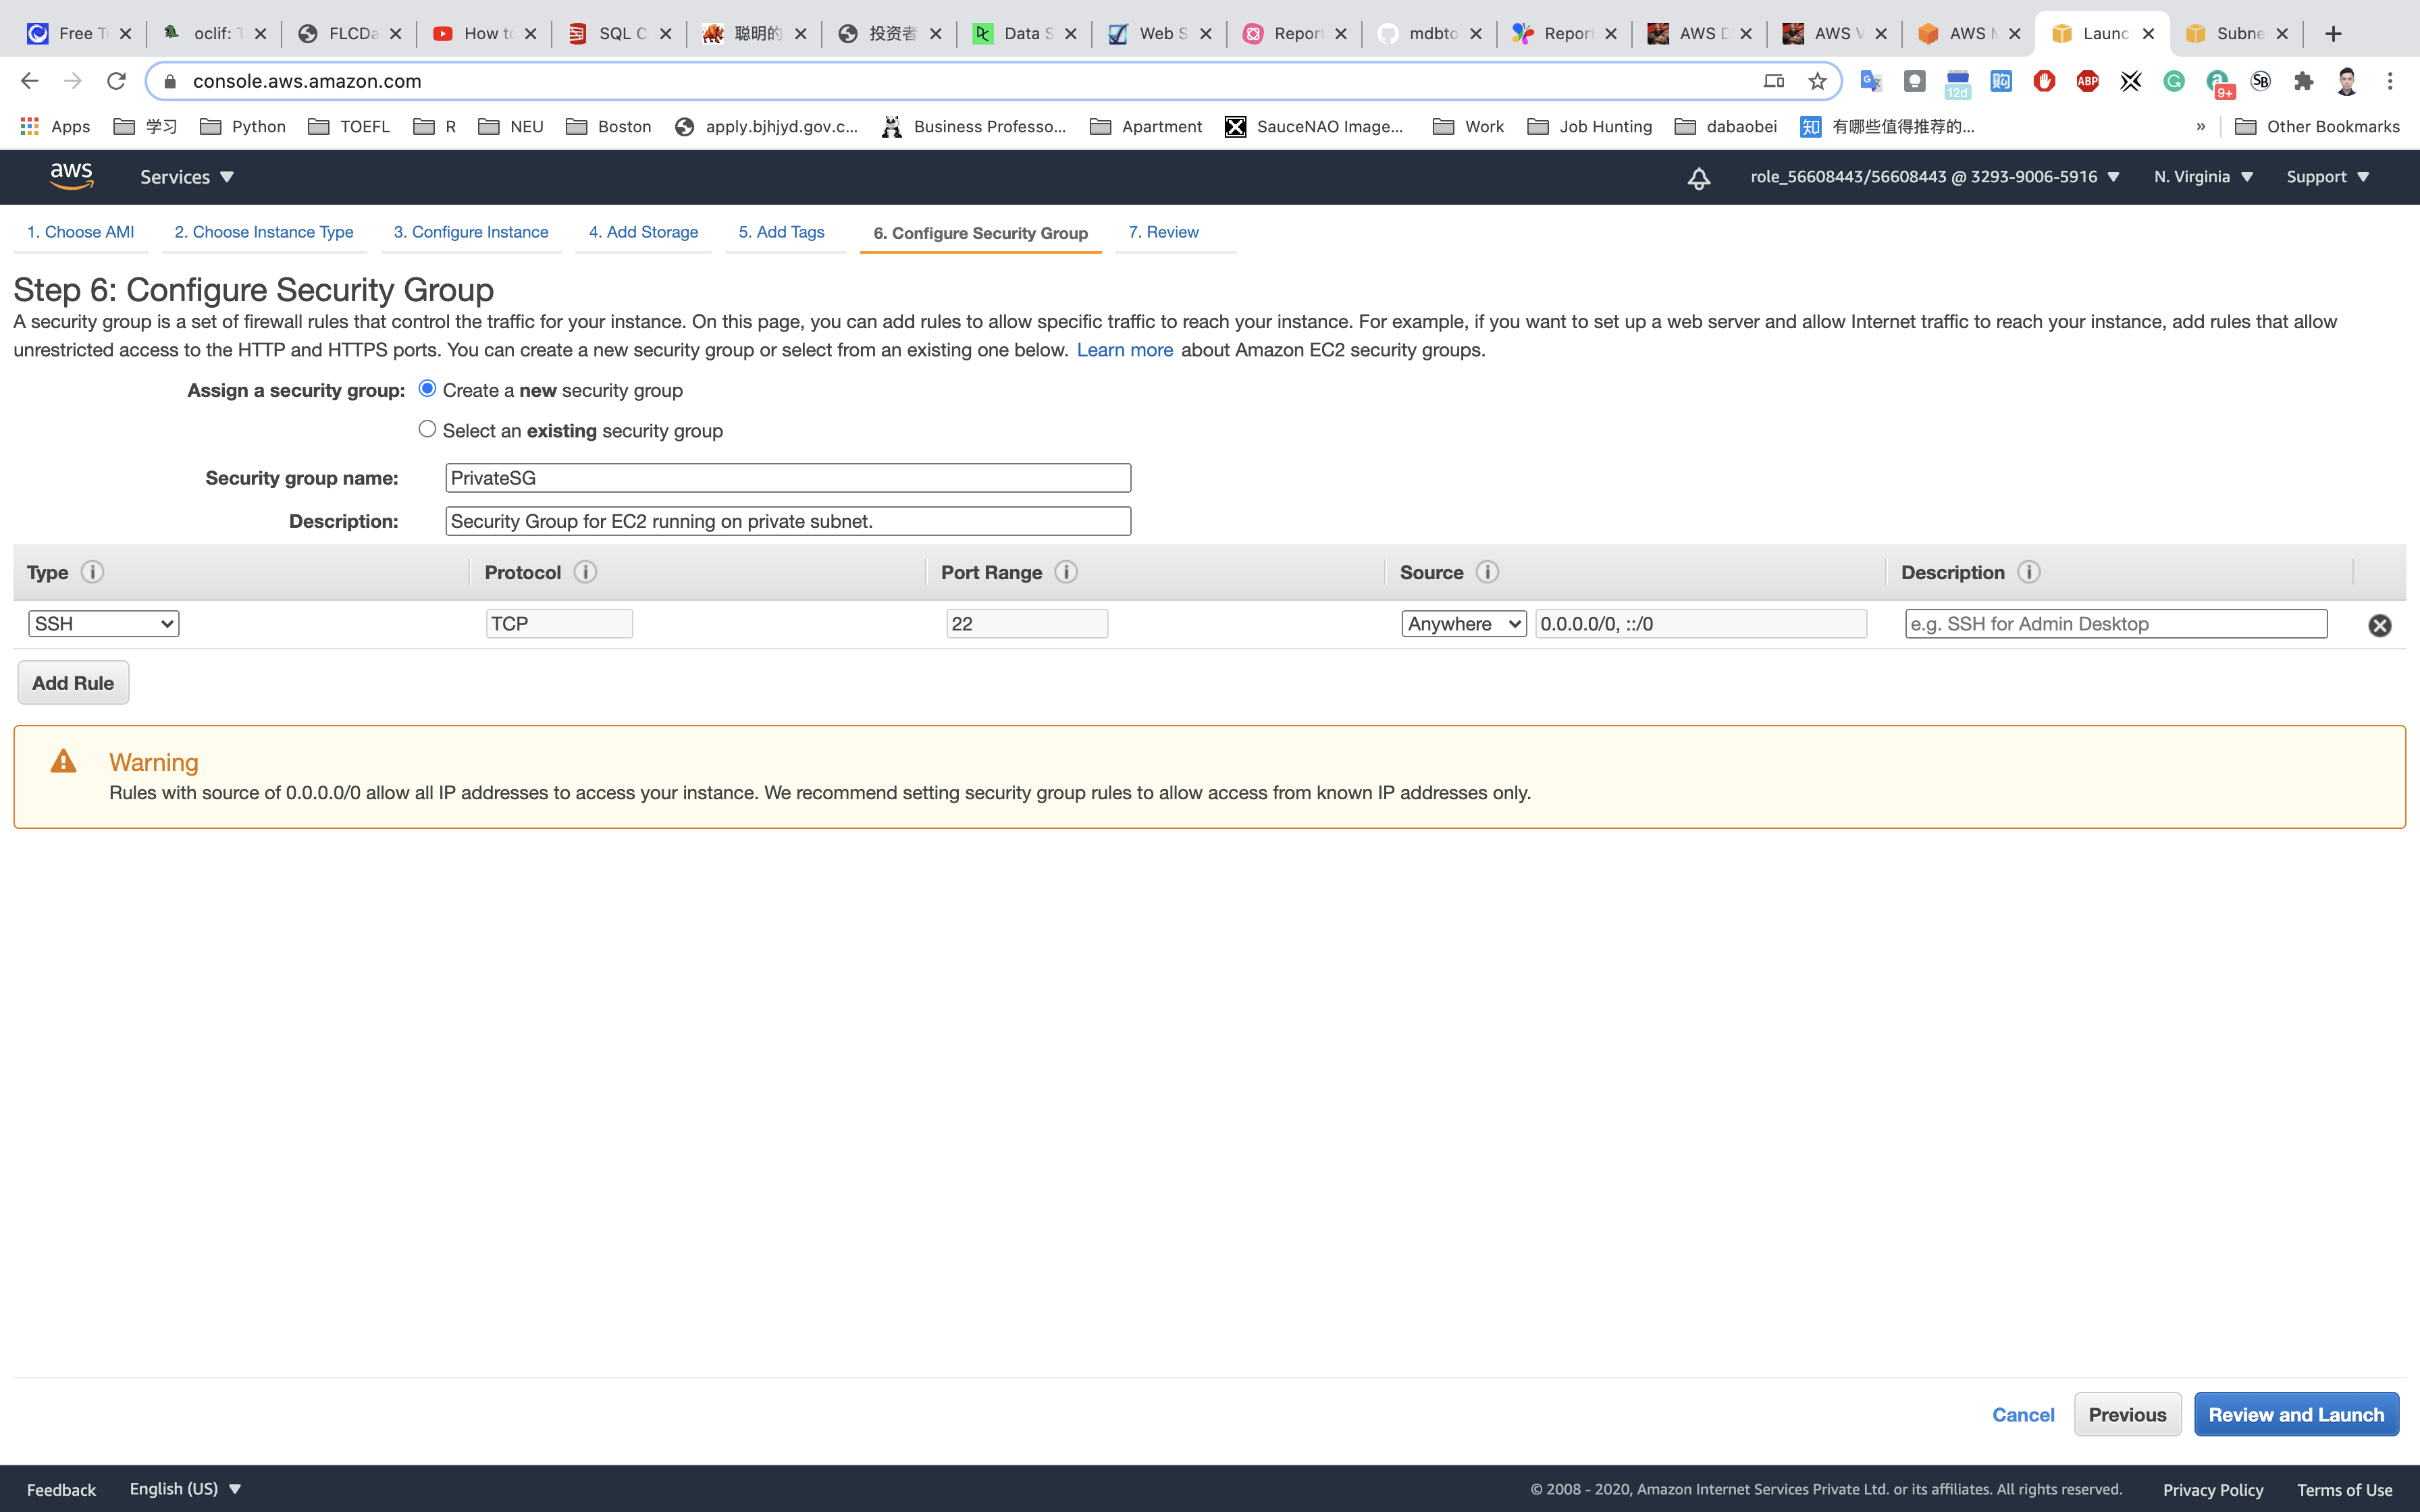The width and height of the screenshot is (2420, 1512).
Task: Click the Type column info icon
Action: coord(92,572)
